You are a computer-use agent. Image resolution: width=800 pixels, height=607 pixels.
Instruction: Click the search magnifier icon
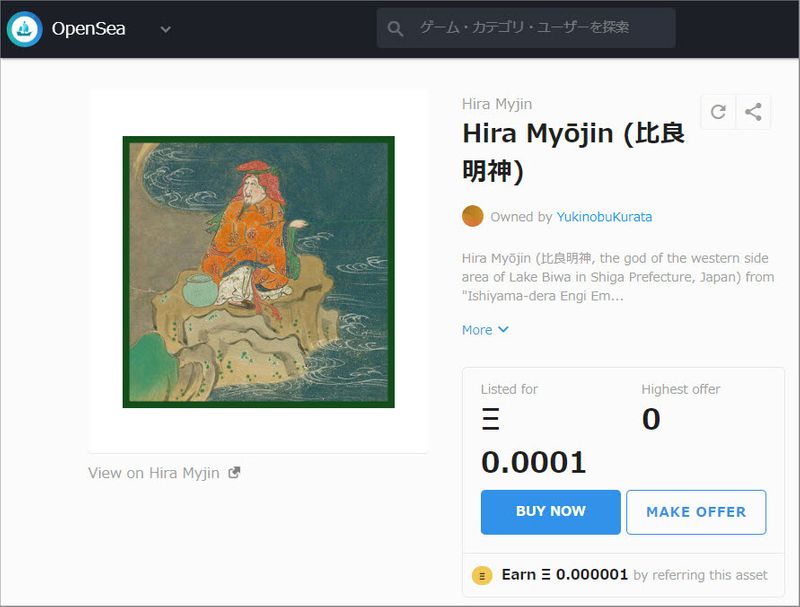click(396, 29)
